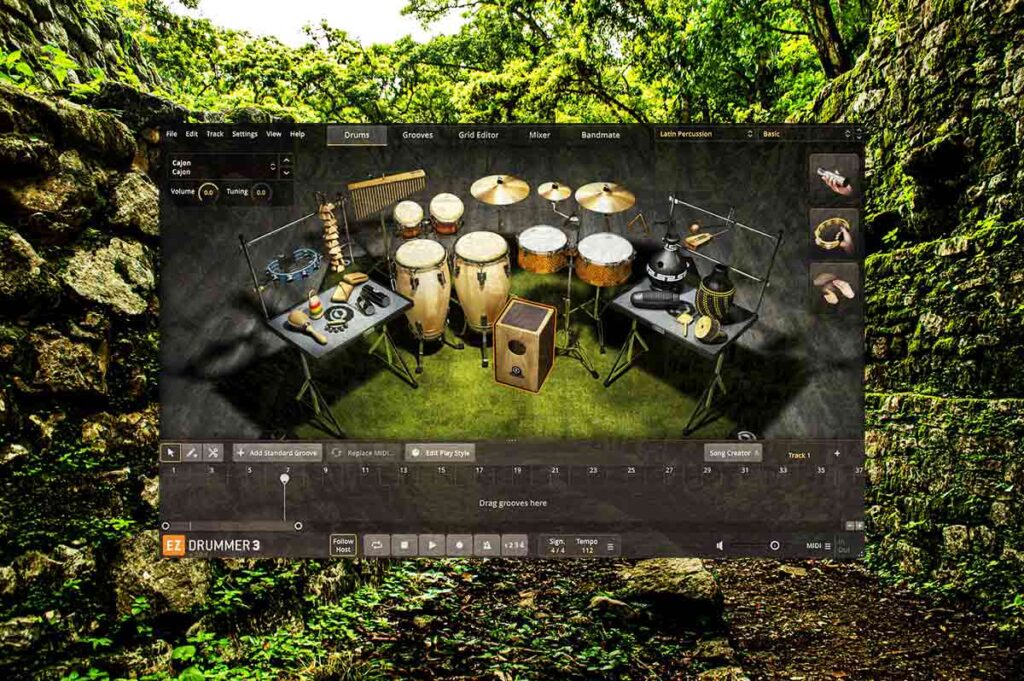Viewport: 1024px width, 681px height.
Task: Click the rightmost cymbal
Action: pyautogui.click(x=605, y=197)
